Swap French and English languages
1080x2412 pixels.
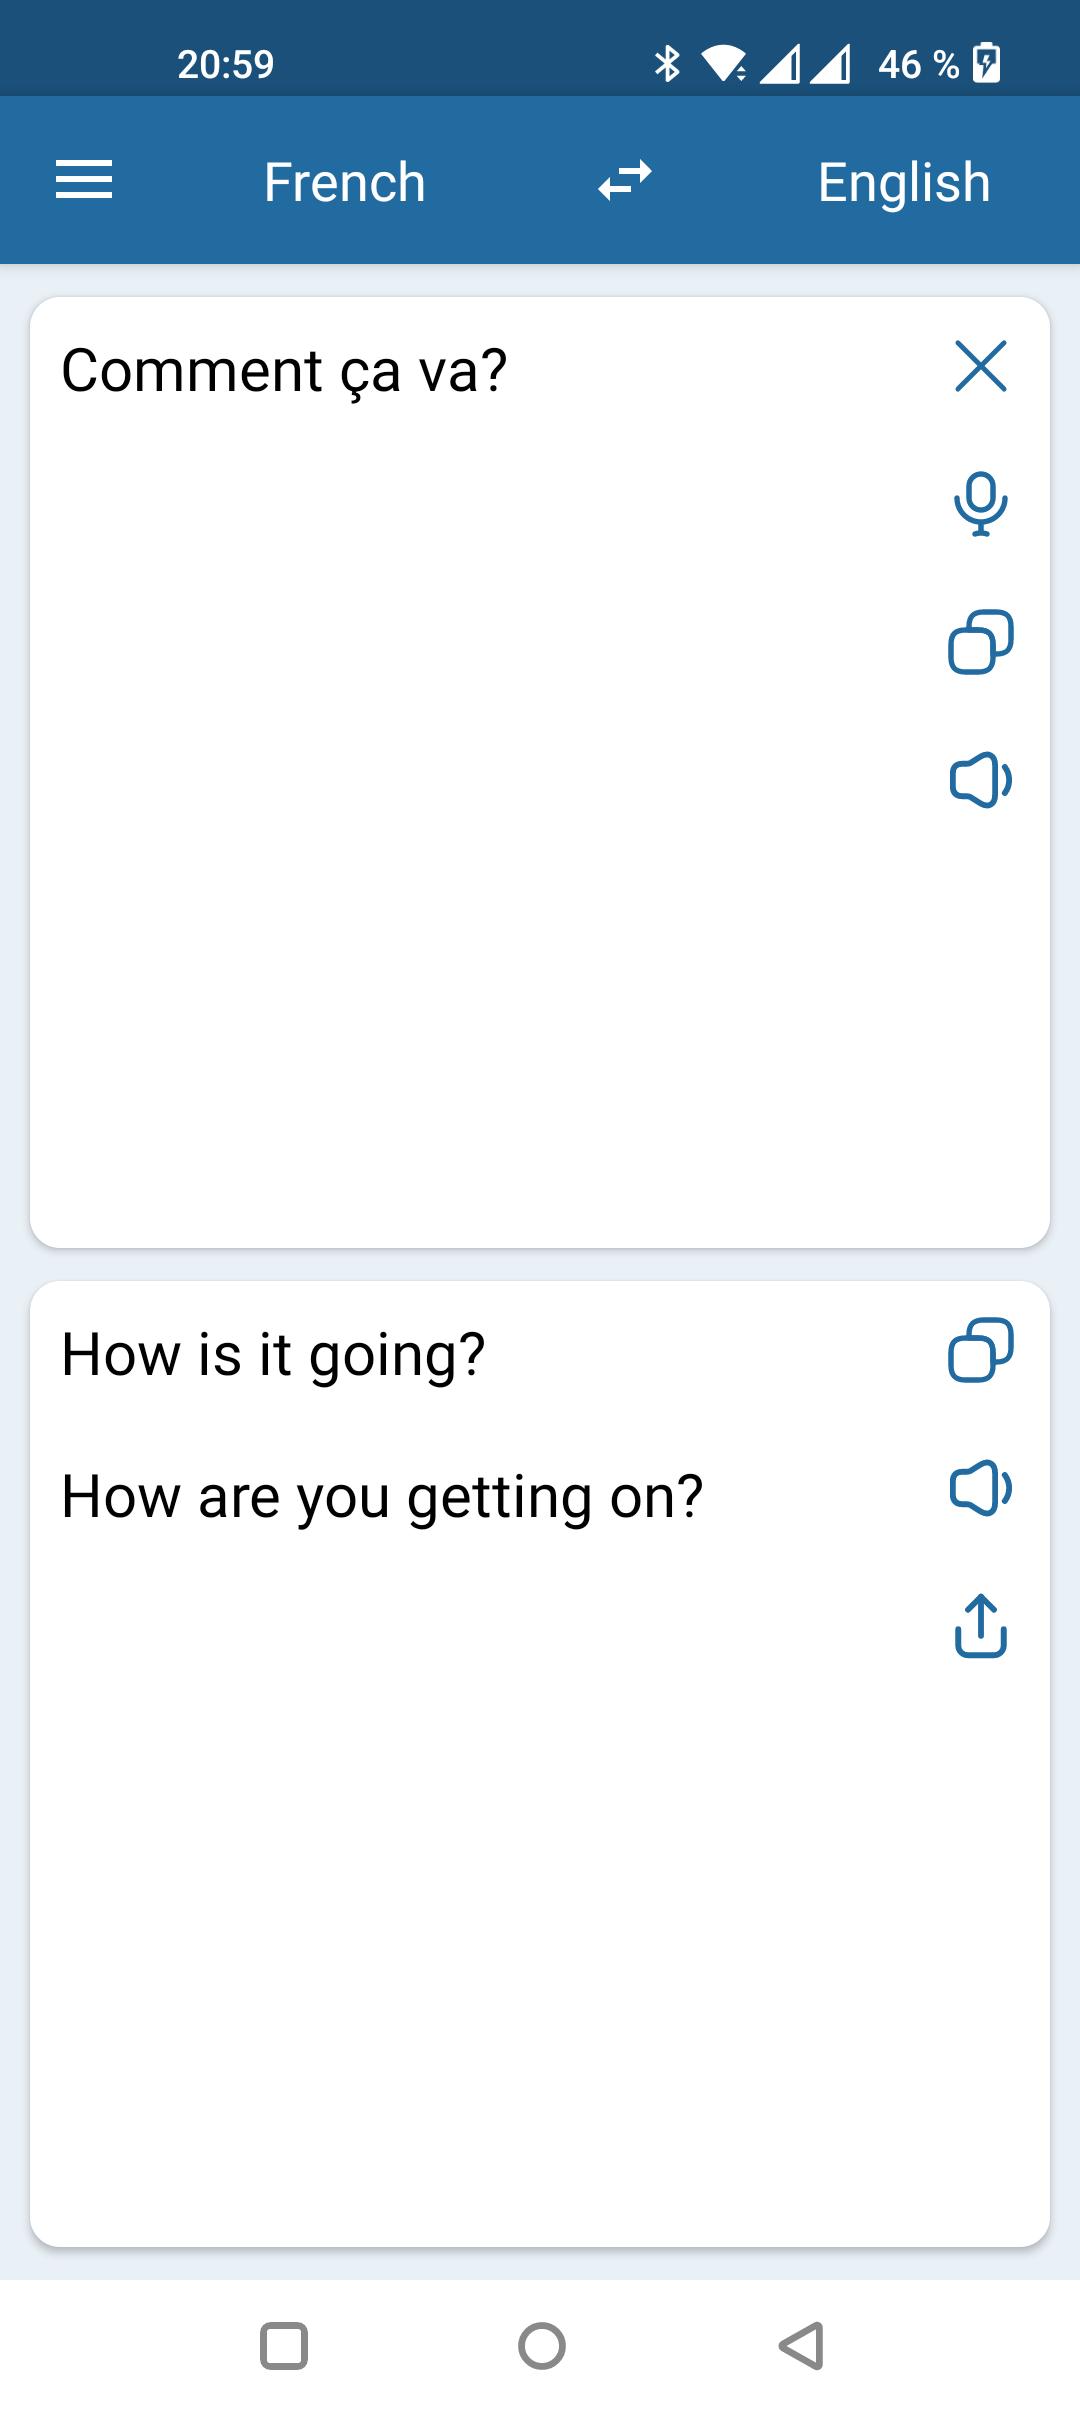(625, 181)
